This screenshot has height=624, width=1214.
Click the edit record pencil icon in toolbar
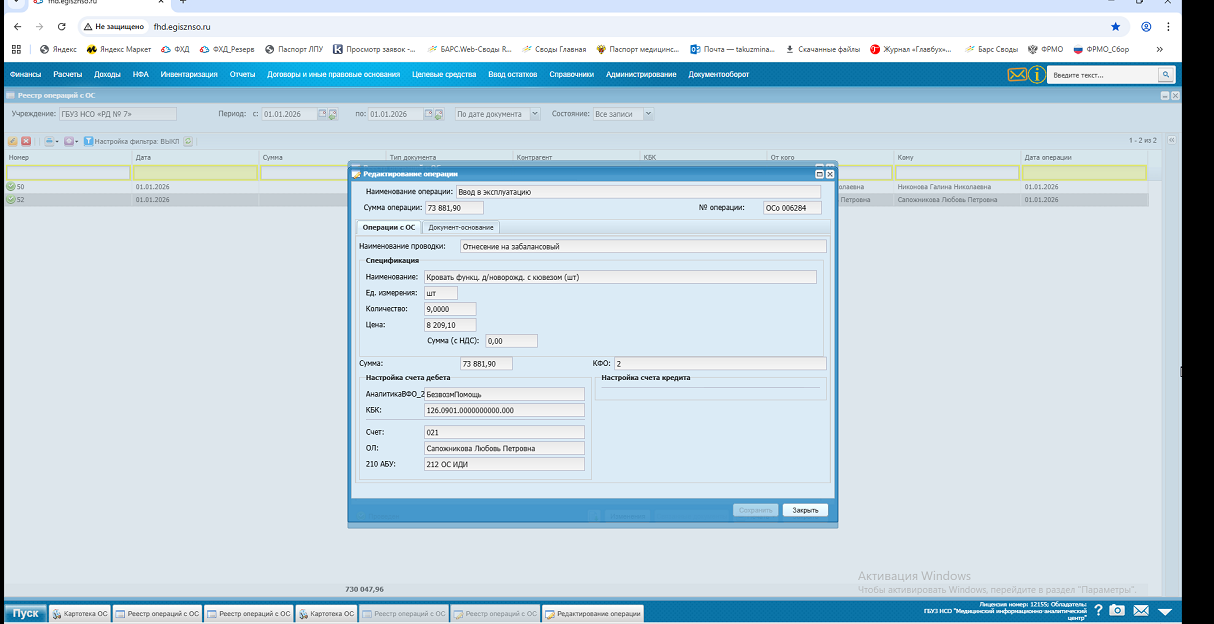point(13,141)
